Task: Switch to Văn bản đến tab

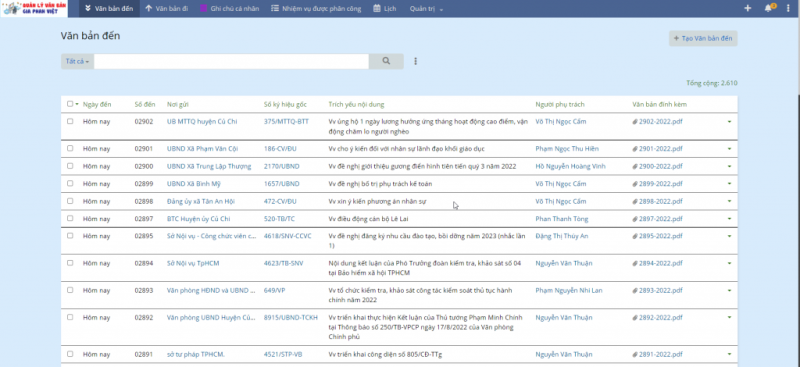Action: (x=109, y=9)
